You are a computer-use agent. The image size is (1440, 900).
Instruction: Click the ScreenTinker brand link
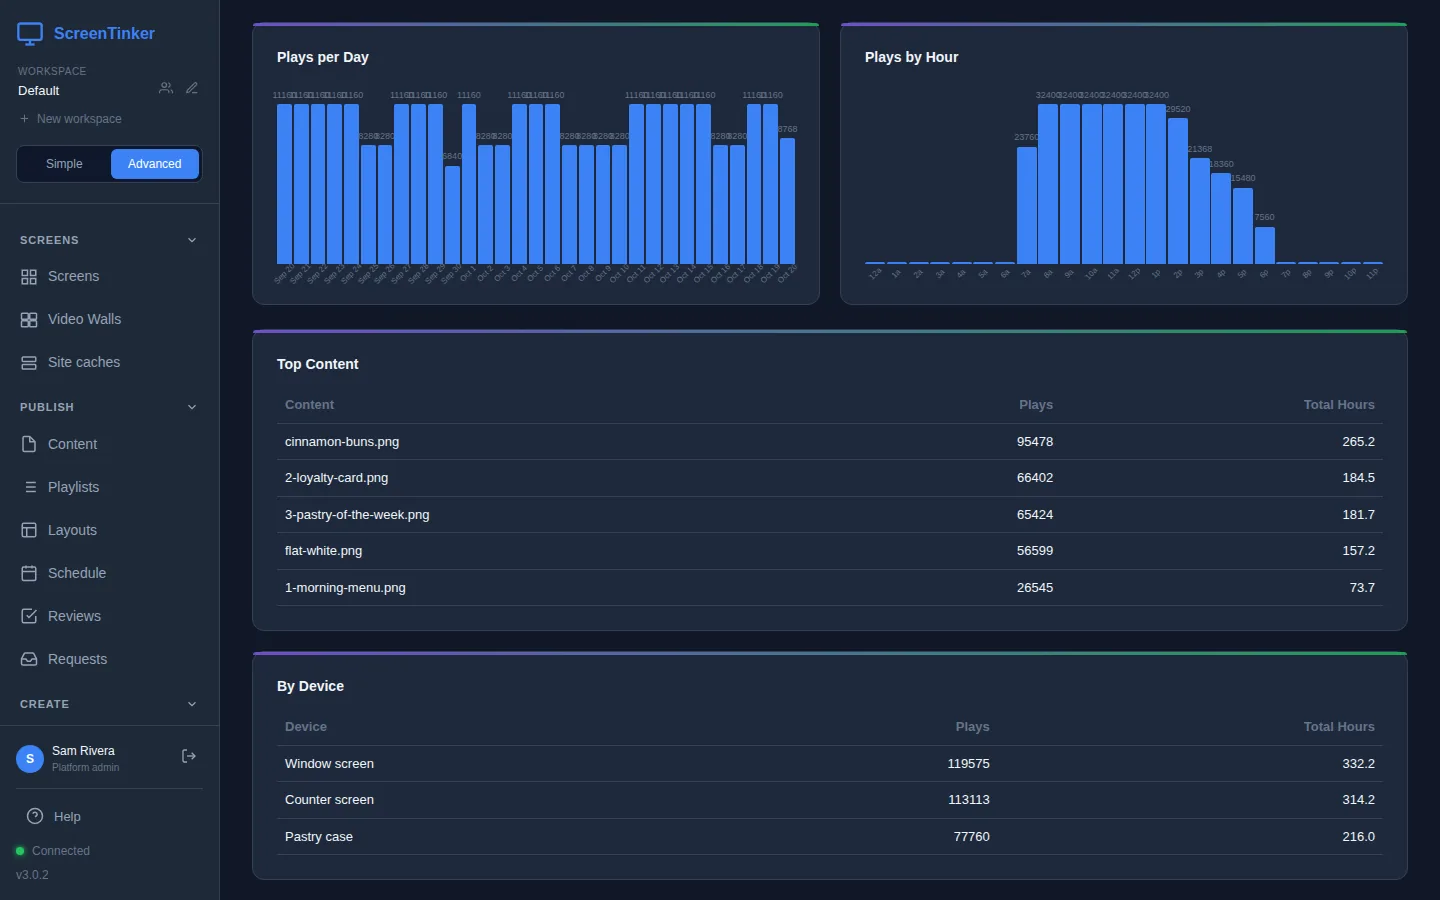coord(104,34)
